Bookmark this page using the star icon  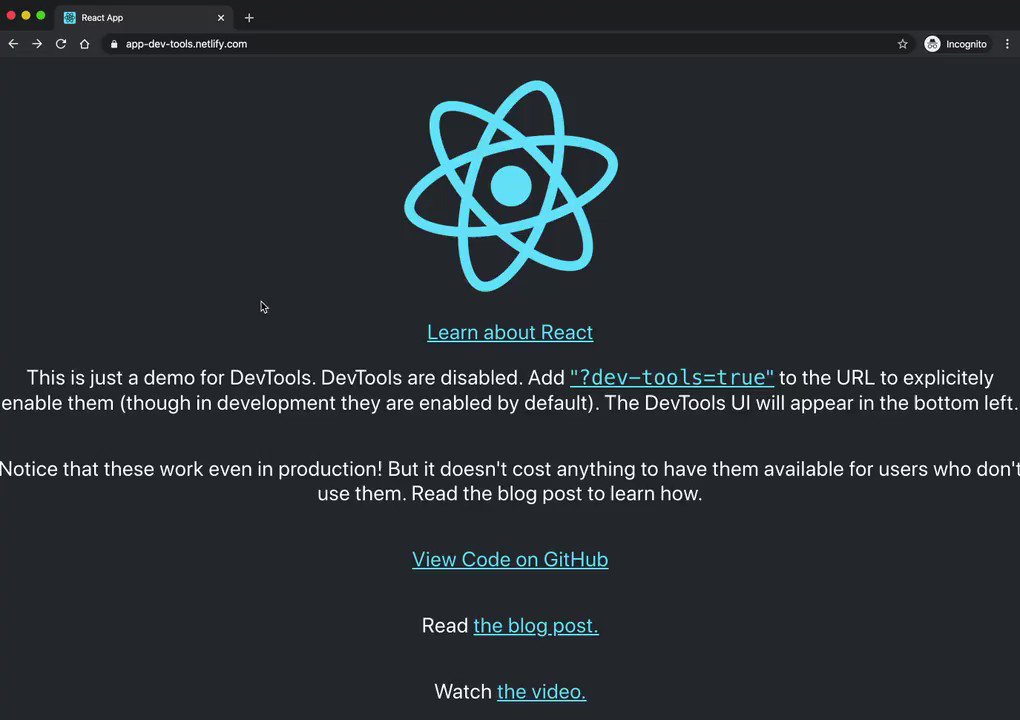tap(902, 44)
